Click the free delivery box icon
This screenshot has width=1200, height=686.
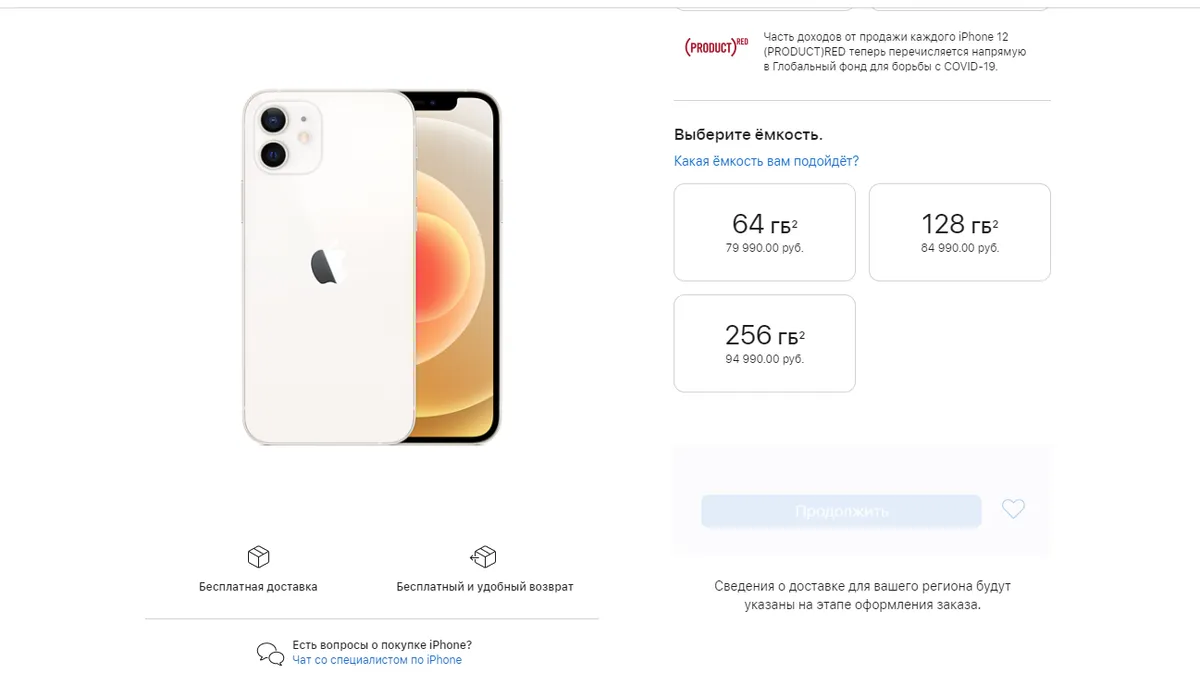[258, 557]
